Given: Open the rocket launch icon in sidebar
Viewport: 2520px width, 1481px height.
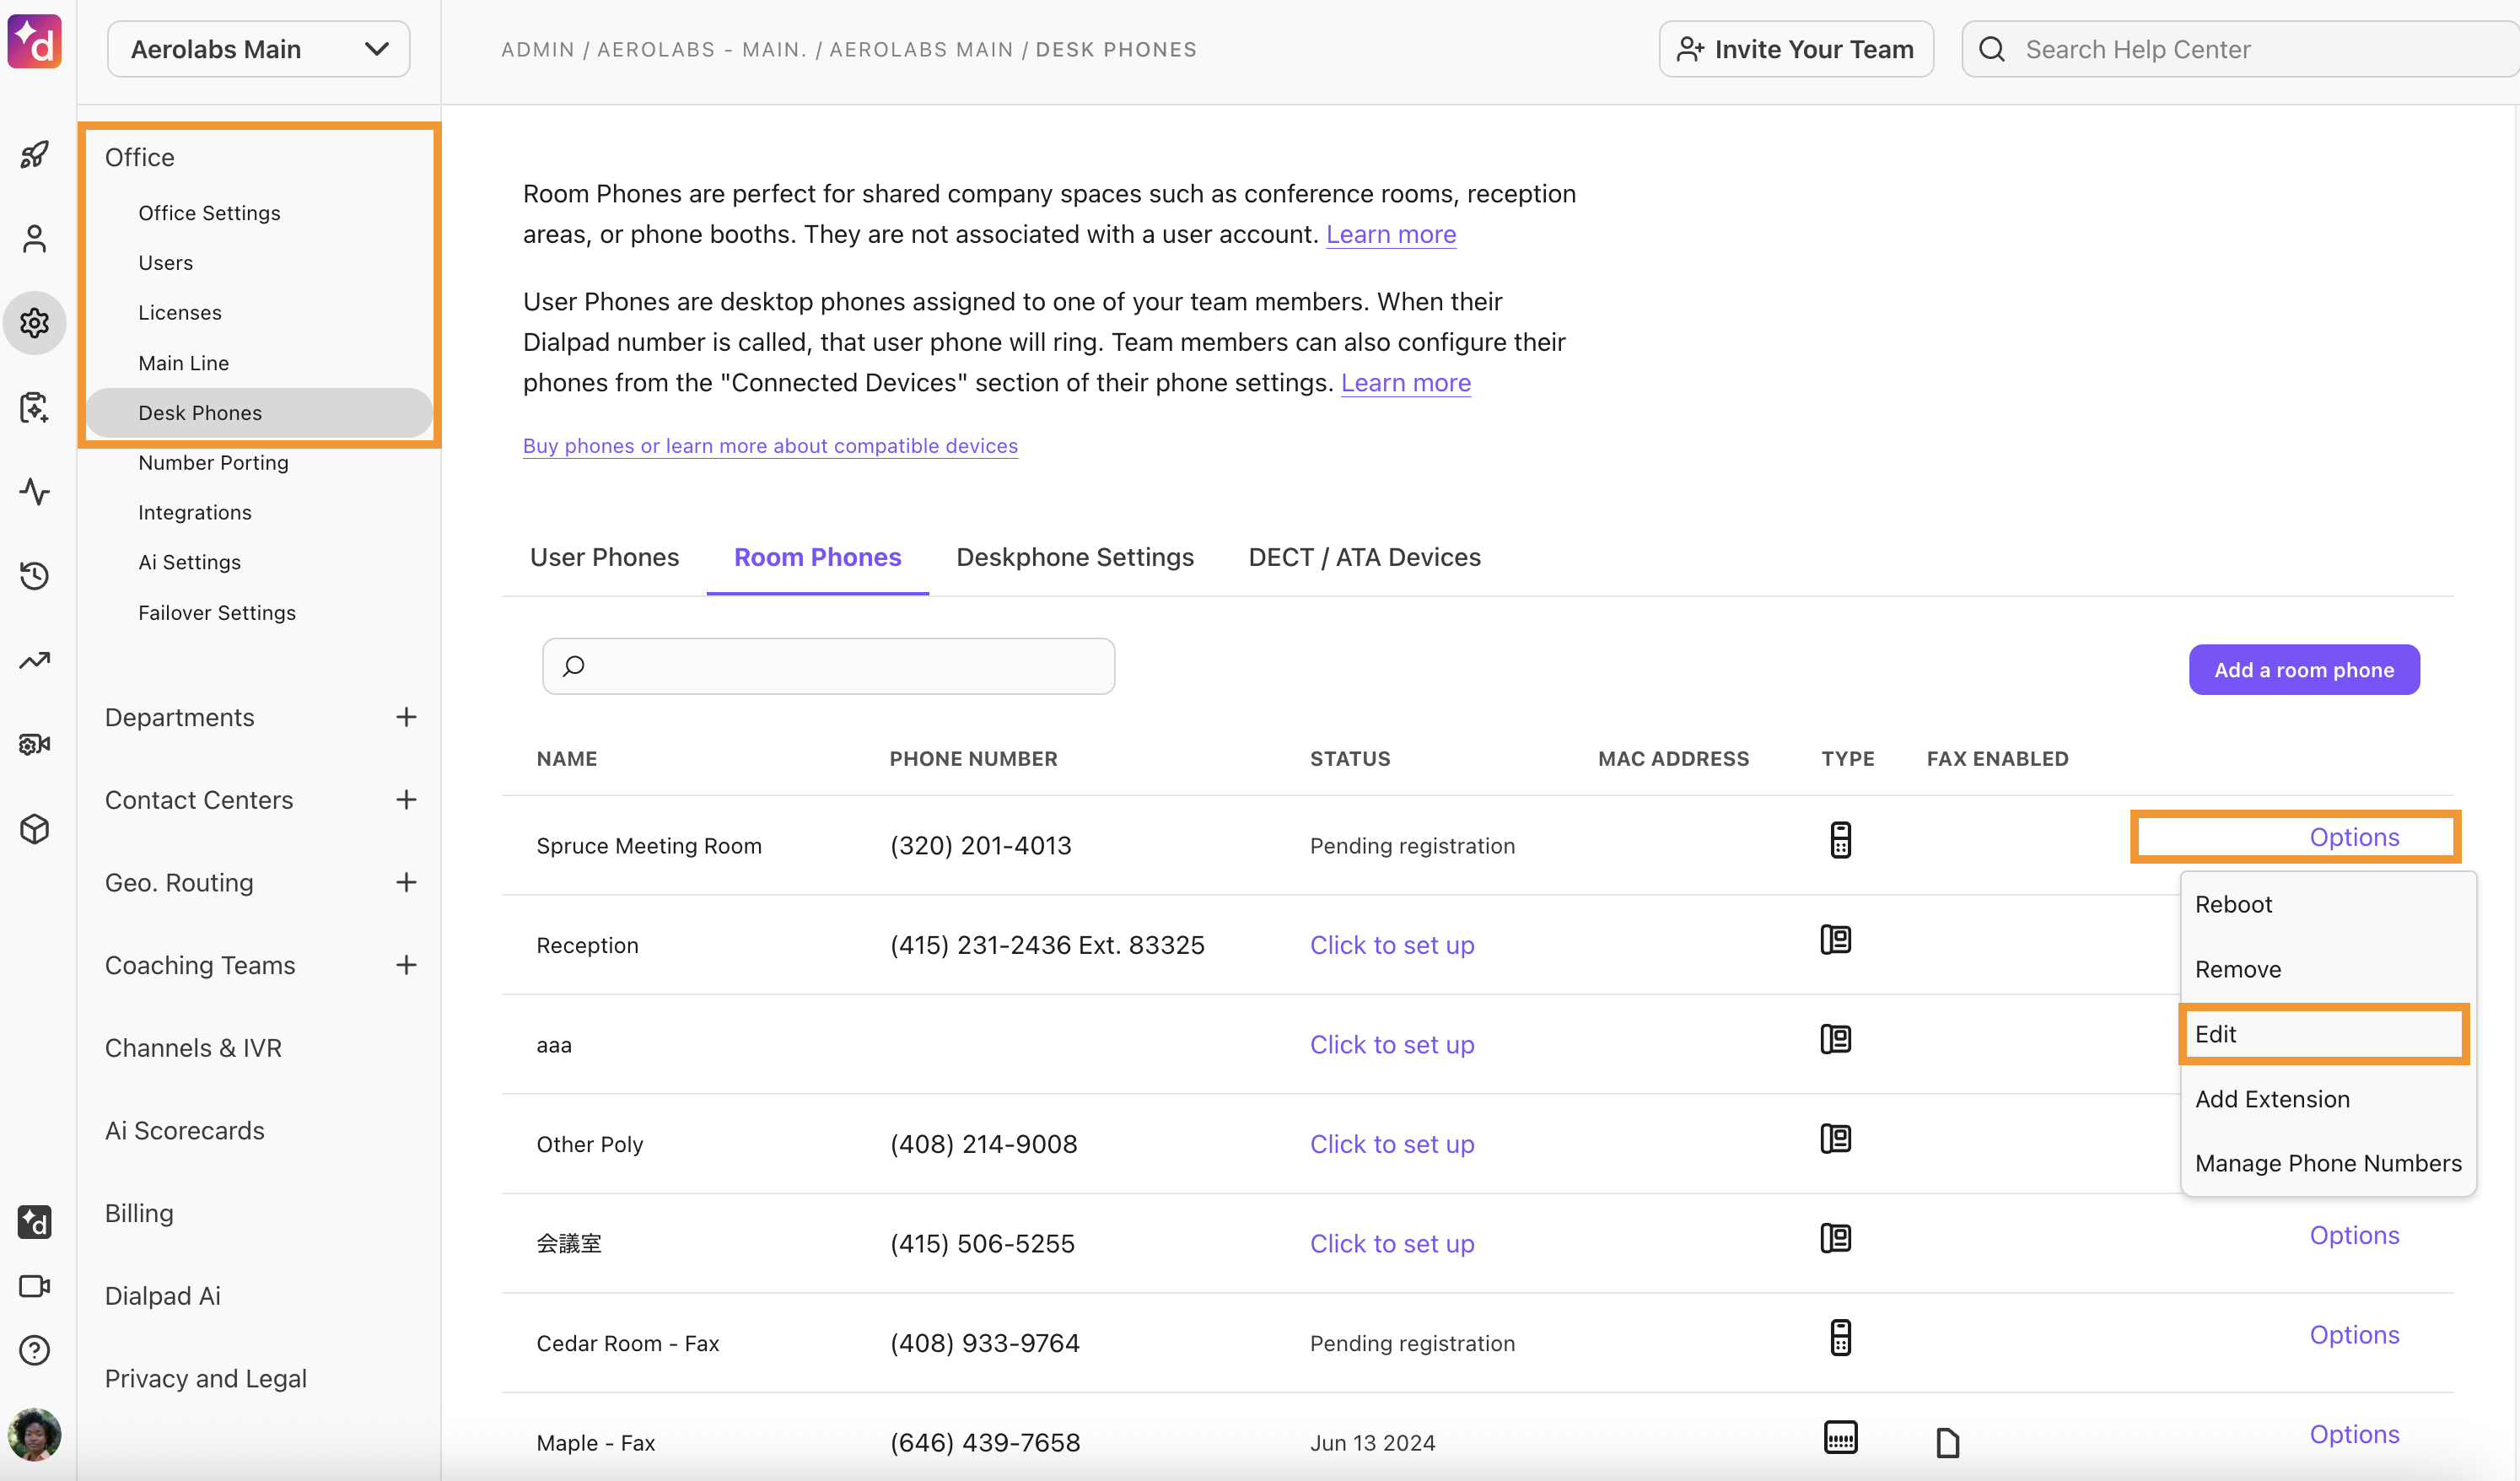Looking at the screenshot, I should pyautogui.click(x=35, y=154).
